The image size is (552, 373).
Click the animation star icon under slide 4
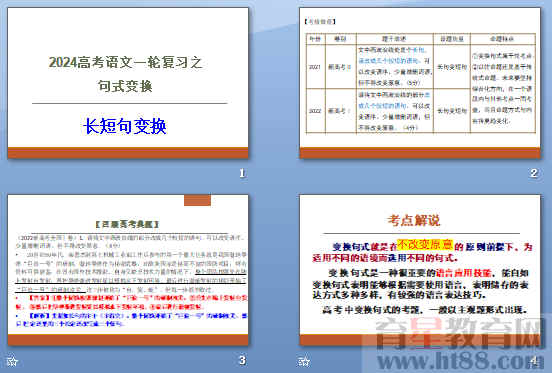click(x=304, y=361)
